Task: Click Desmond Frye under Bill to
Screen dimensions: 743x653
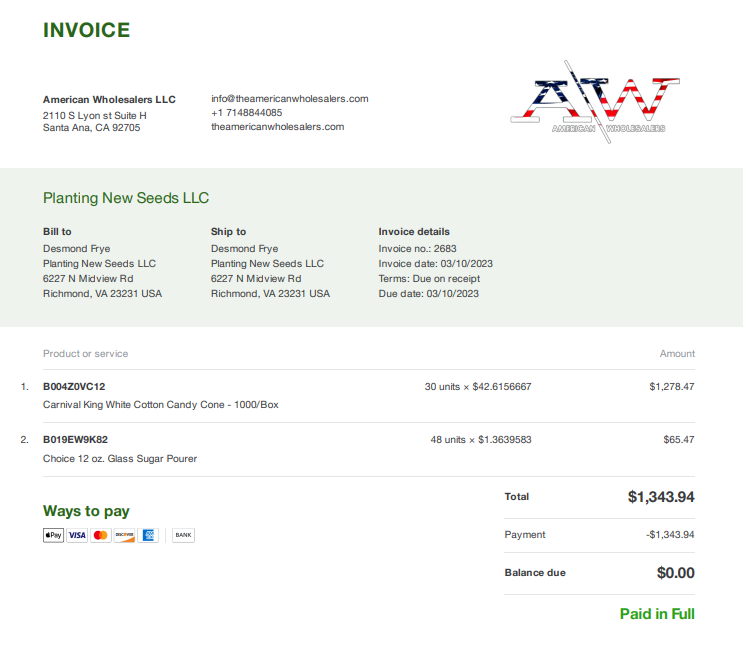Action: [77, 249]
